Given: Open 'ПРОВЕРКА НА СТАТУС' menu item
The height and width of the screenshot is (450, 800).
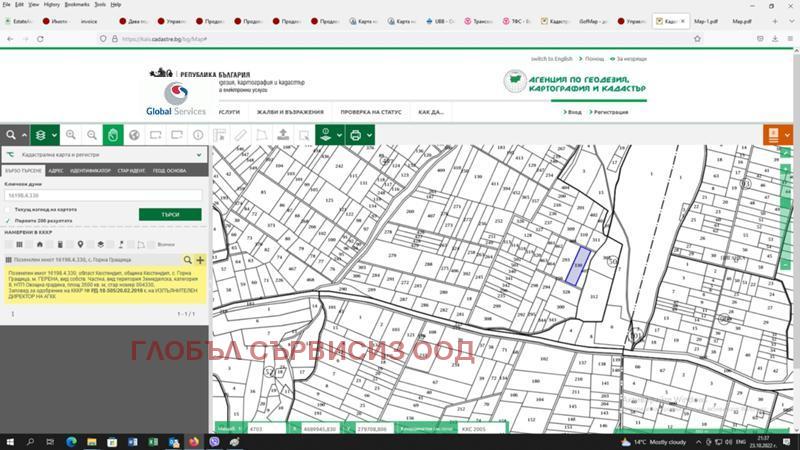Looking at the screenshot, I should tap(371, 112).
